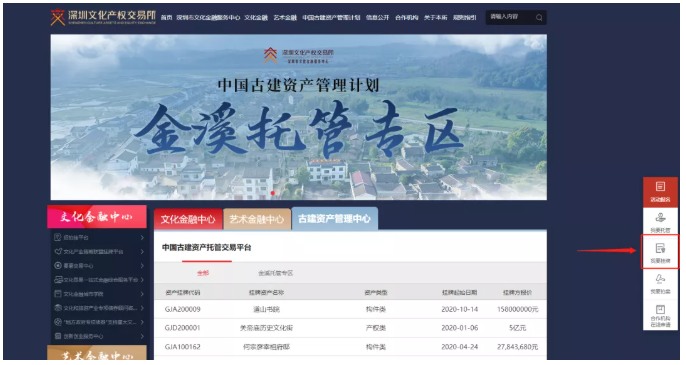
Task: Switch to the 艺术金融中心 tan tab
Action: [x=257, y=219]
